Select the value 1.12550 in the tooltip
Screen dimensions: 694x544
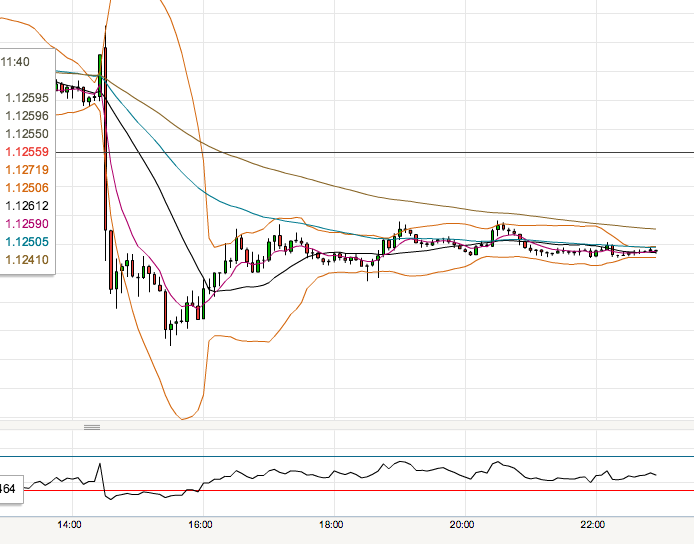[x=27, y=134]
